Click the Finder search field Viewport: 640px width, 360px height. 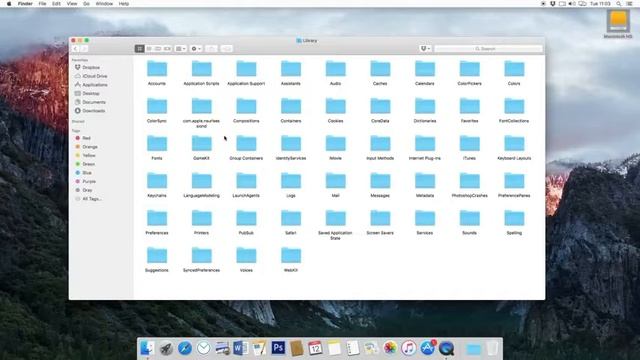[489, 49]
